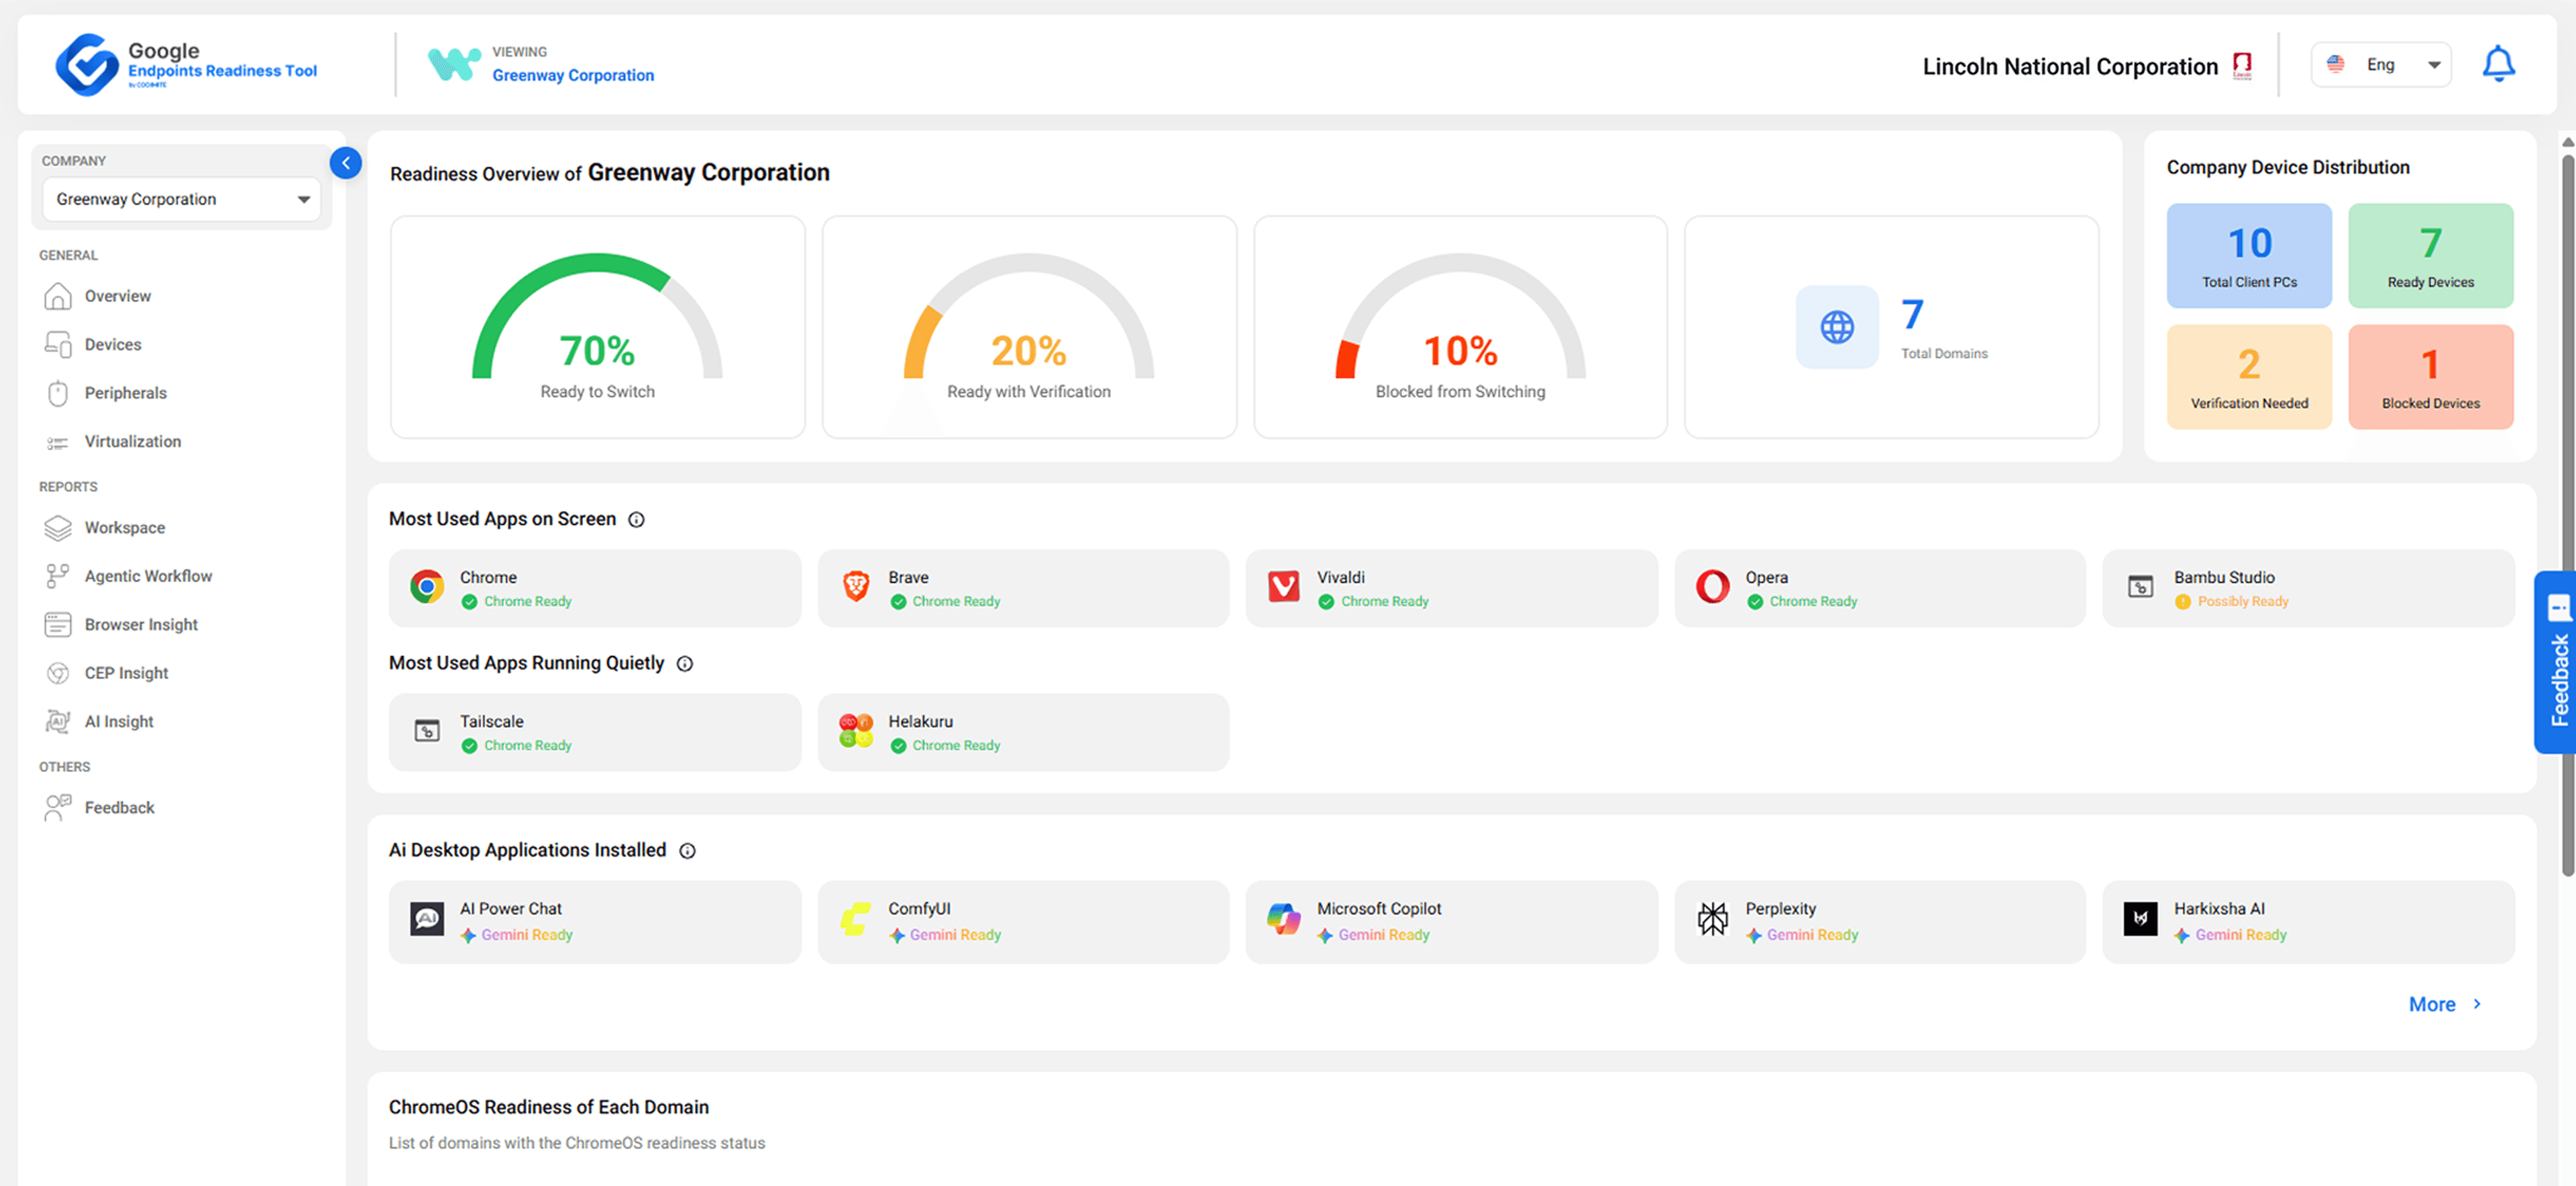Click the Vivaldi browser icon
Viewport: 2576px width, 1186px height.
click(1284, 587)
